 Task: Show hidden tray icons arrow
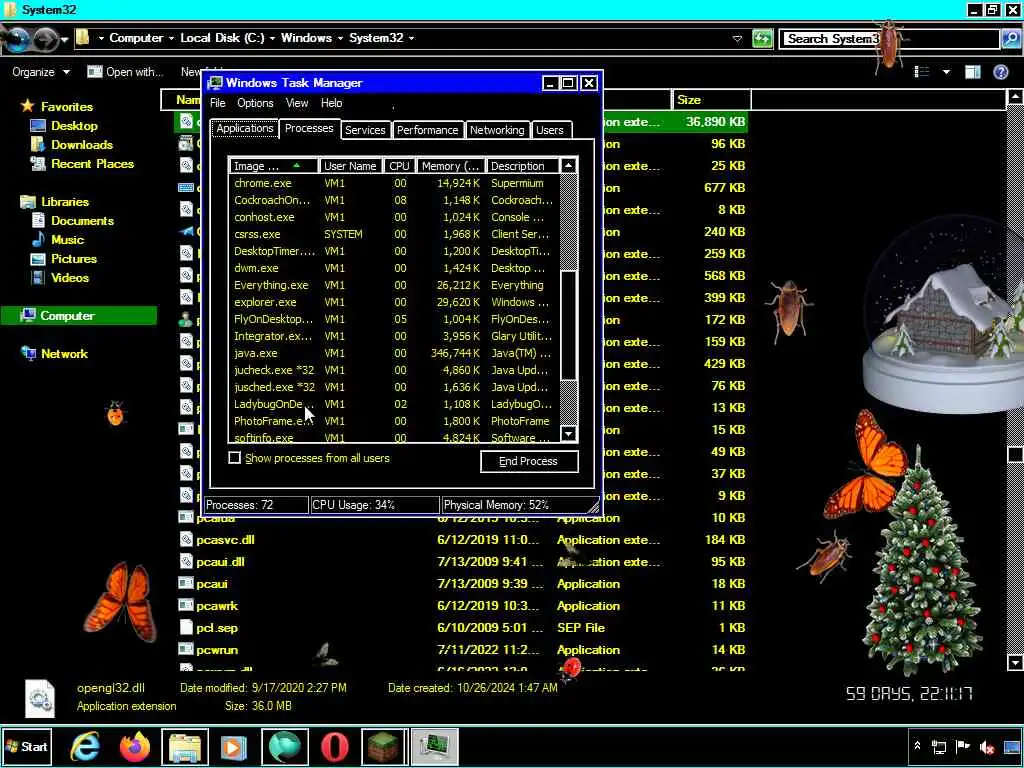tap(917, 746)
